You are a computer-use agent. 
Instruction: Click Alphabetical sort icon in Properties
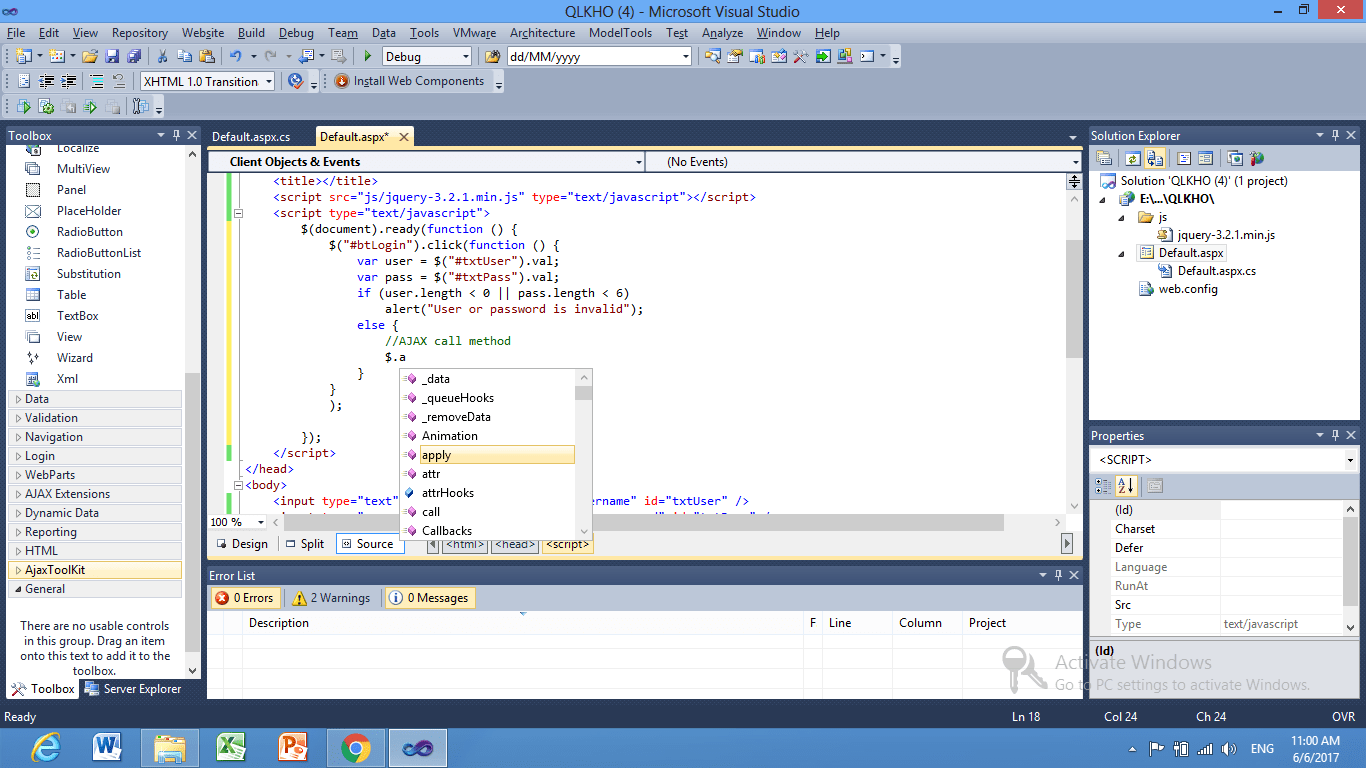coord(1126,486)
